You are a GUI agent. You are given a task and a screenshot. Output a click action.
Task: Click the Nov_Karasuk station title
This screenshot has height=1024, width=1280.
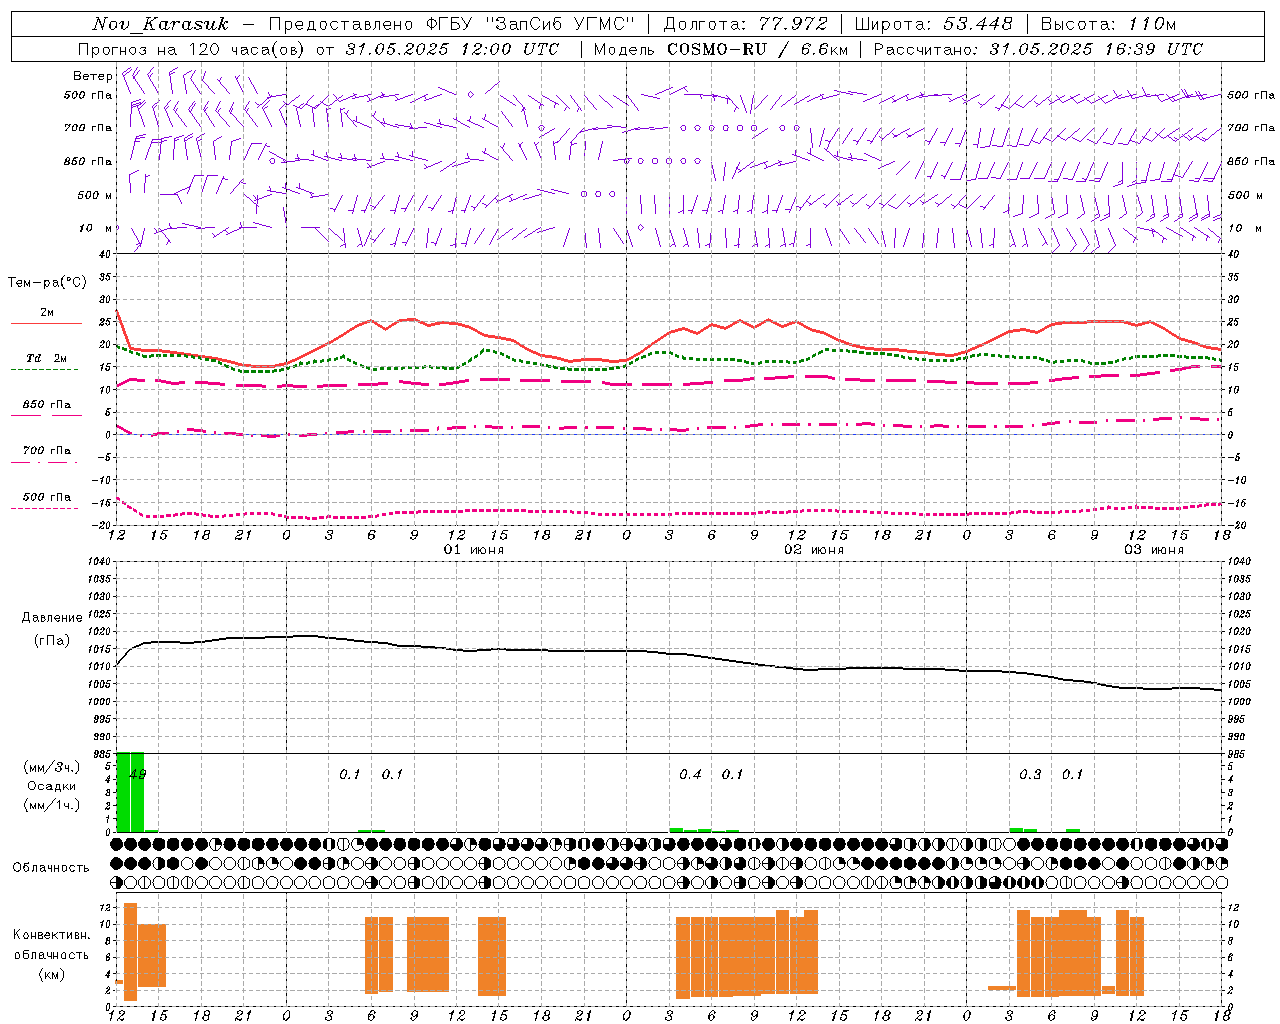coord(160,24)
